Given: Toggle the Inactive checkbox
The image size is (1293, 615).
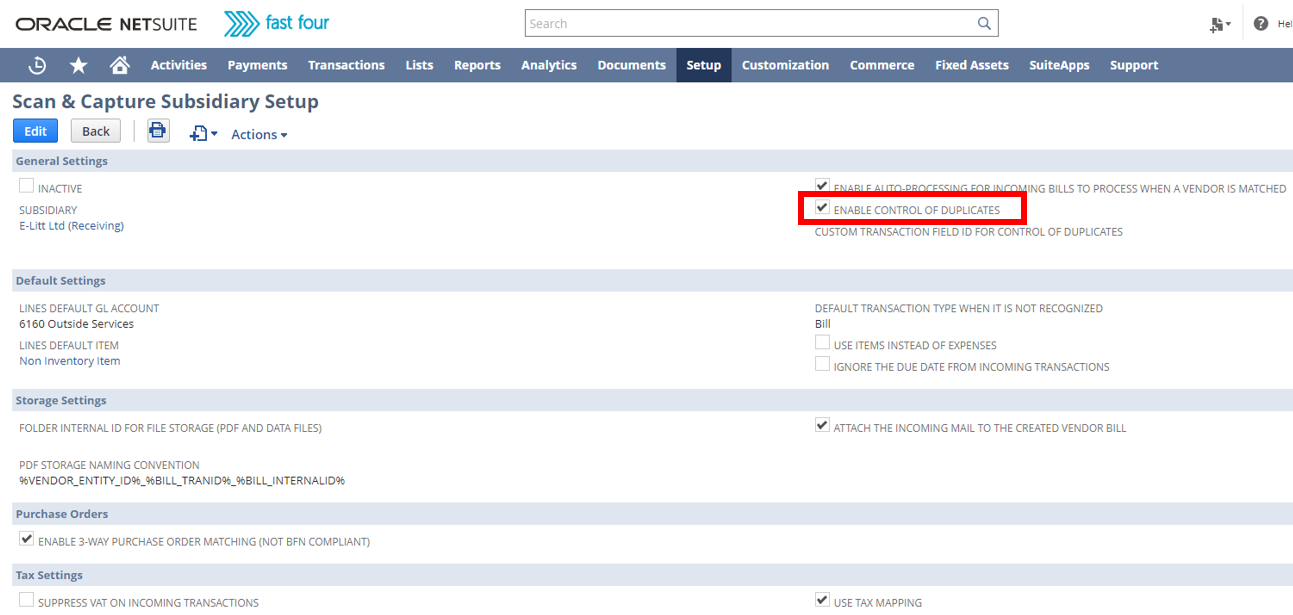Looking at the screenshot, I should point(26,186).
